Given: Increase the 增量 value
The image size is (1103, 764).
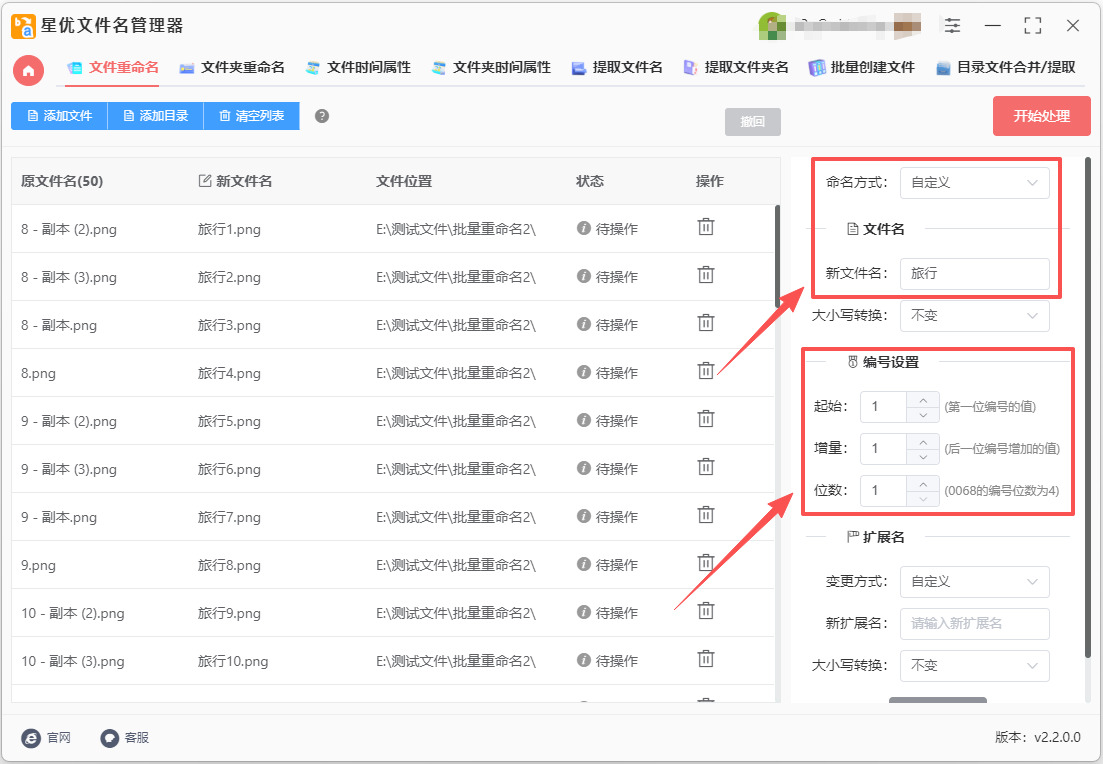Looking at the screenshot, I should (923, 442).
